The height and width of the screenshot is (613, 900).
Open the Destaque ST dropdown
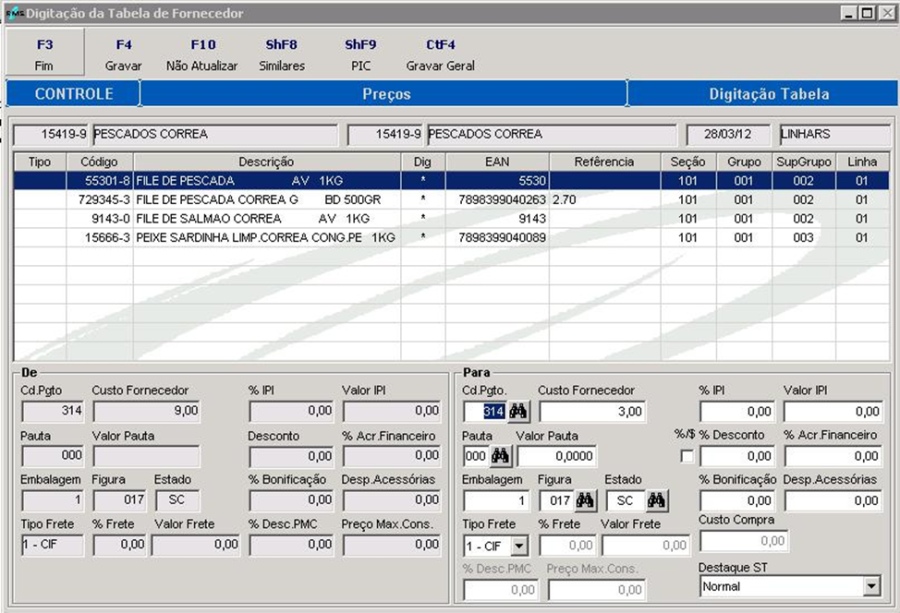(x=871, y=586)
